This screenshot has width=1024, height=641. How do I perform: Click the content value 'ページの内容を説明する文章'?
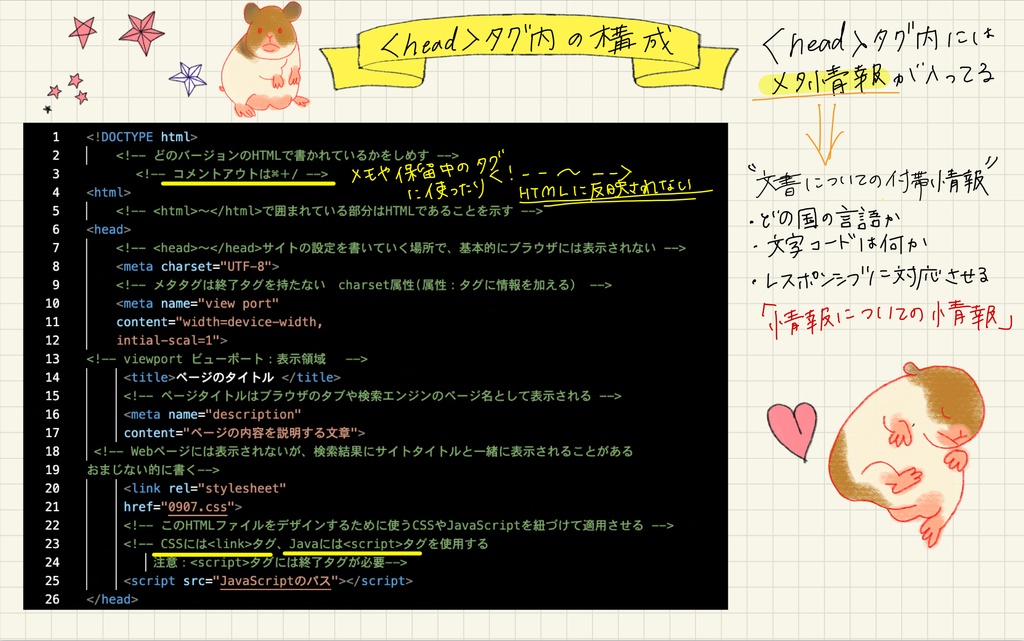[x=271, y=433]
